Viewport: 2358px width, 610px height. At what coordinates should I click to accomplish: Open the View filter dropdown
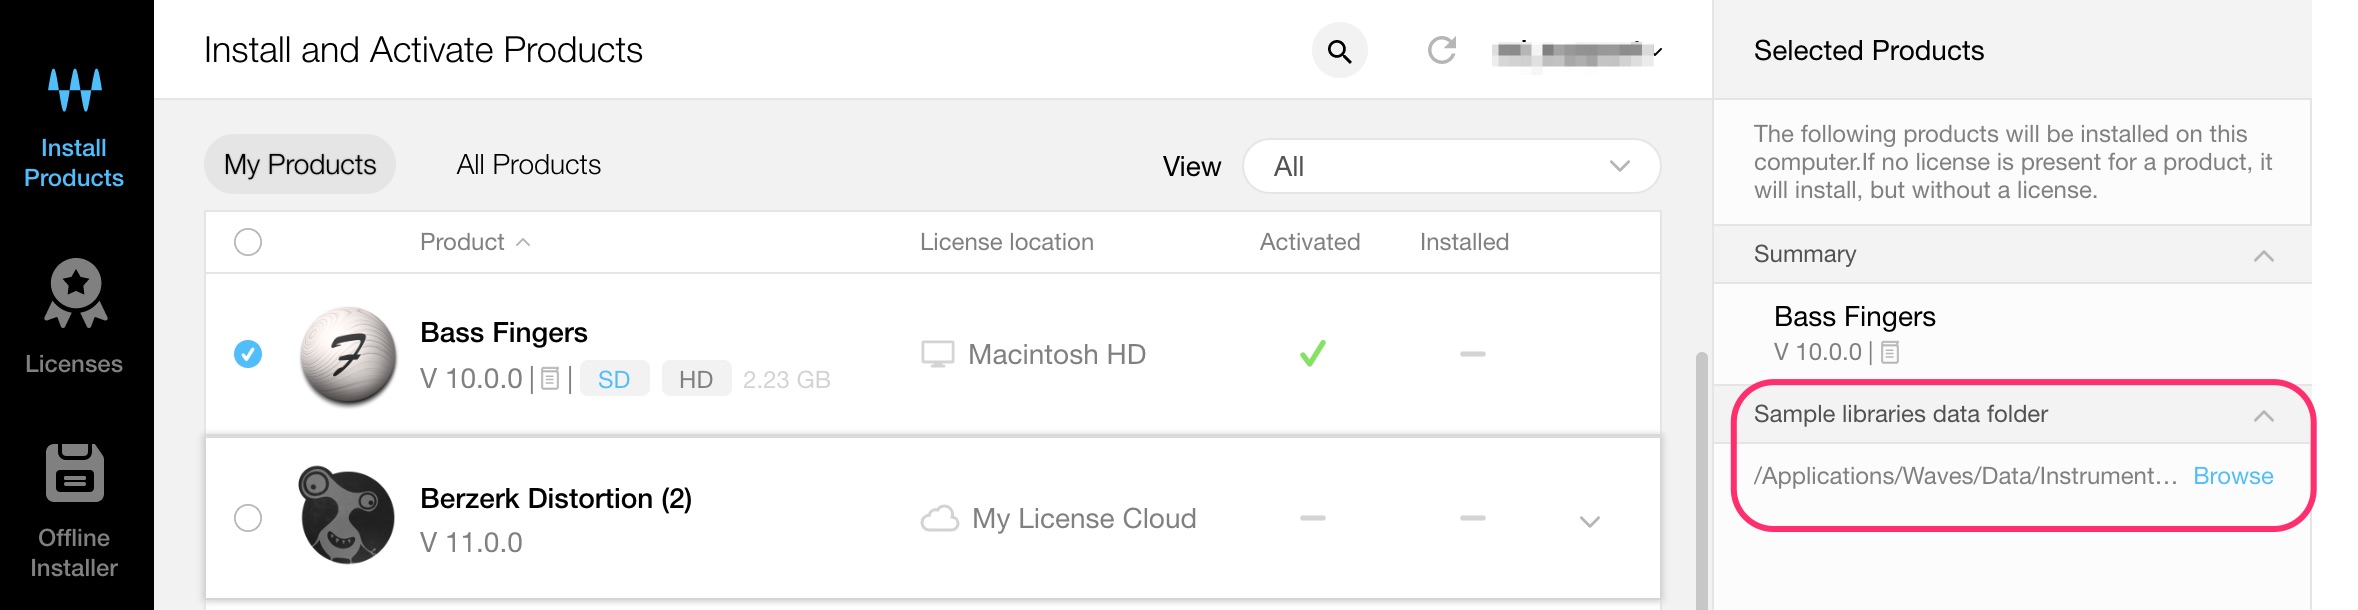(1451, 166)
